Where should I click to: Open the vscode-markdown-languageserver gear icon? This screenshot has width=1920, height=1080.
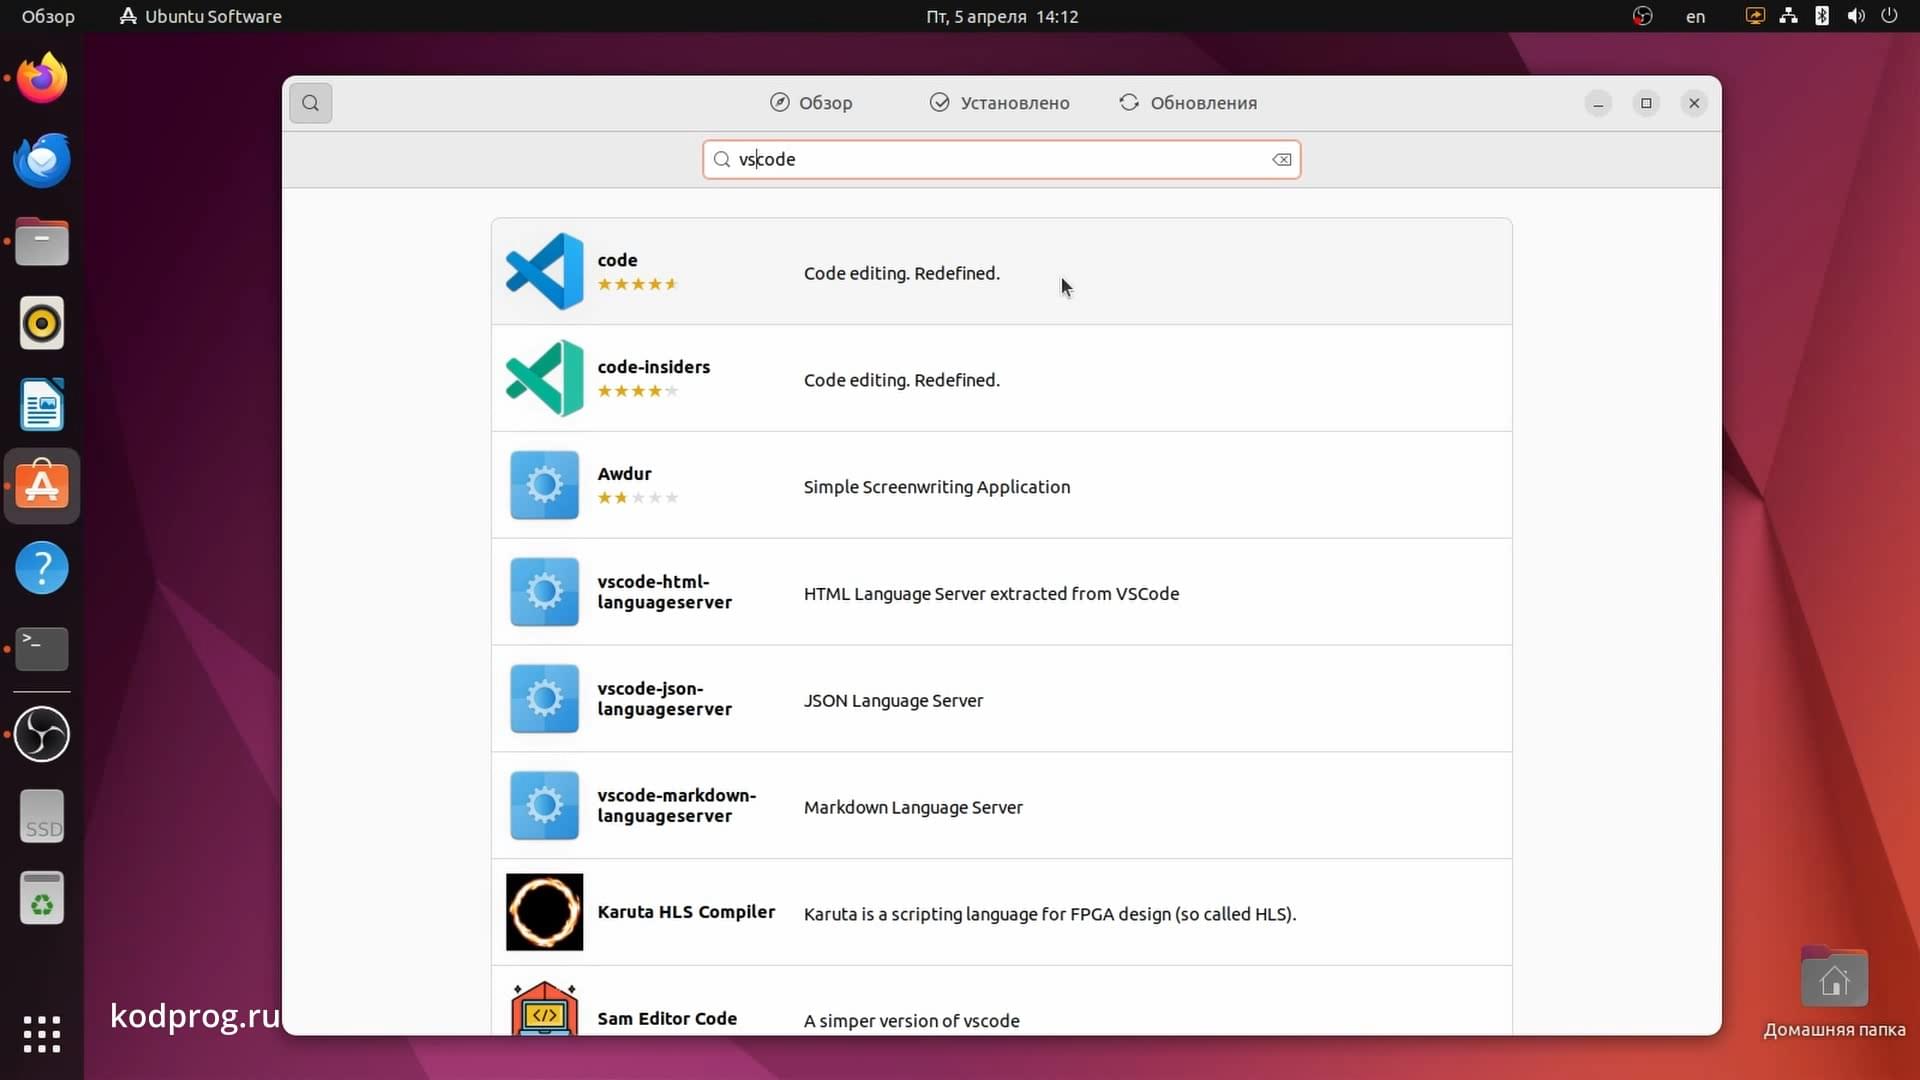pyautogui.click(x=544, y=806)
